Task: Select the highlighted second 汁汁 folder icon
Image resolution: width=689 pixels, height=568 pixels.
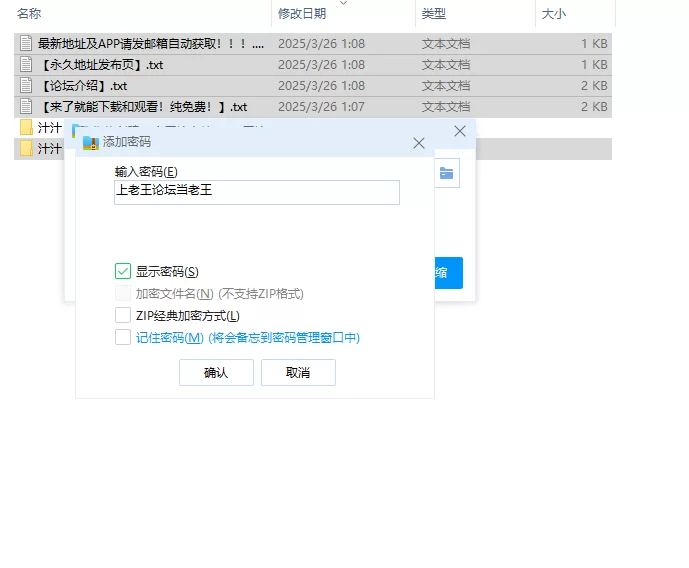Action: 27,149
